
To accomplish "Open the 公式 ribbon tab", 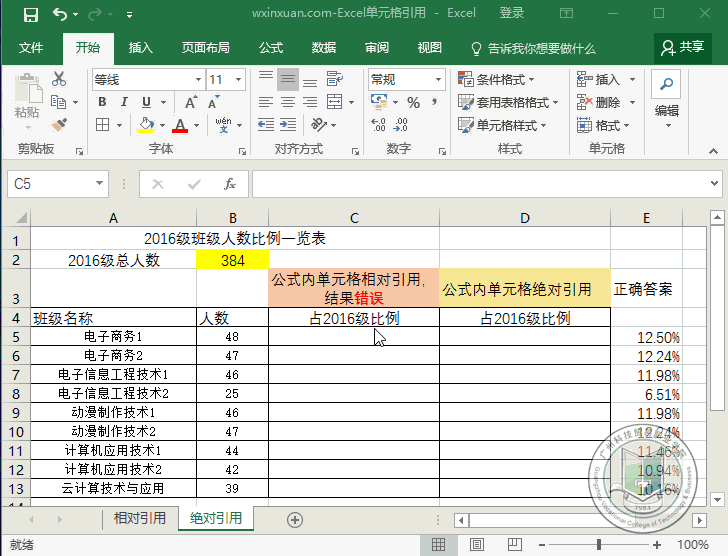I will pyautogui.click(x=271, y=48).
